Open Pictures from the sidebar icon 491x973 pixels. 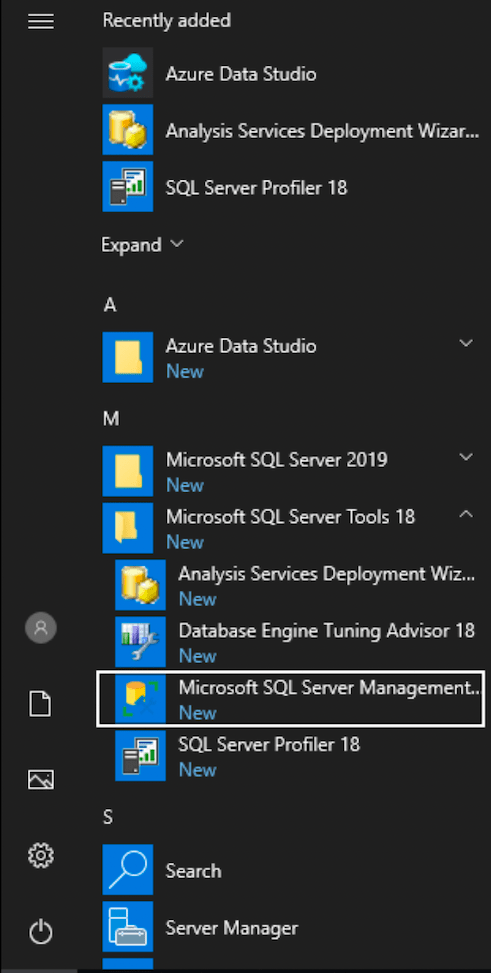[41, 780]
